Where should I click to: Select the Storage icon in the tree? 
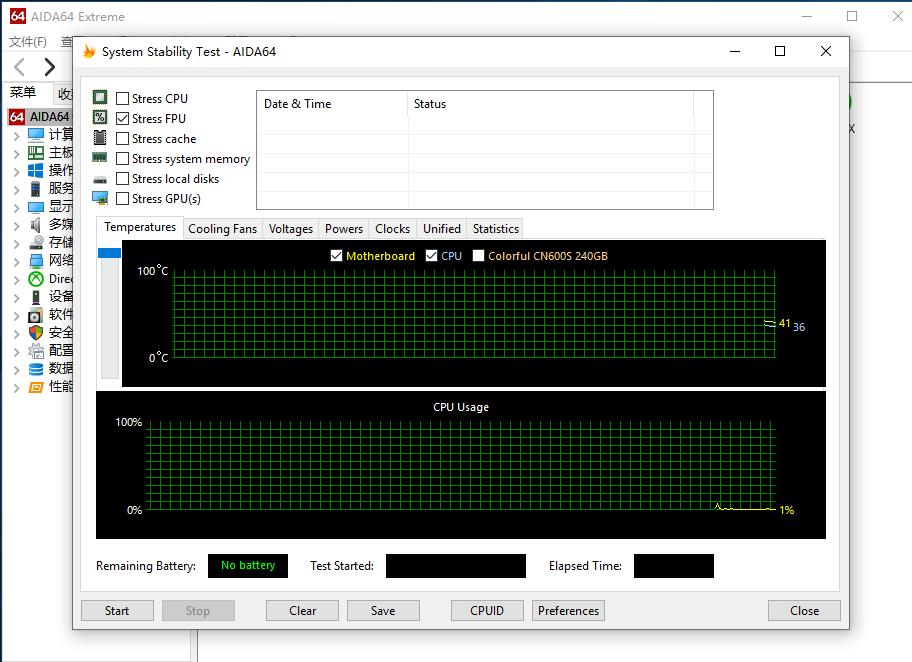pos(36,243)
